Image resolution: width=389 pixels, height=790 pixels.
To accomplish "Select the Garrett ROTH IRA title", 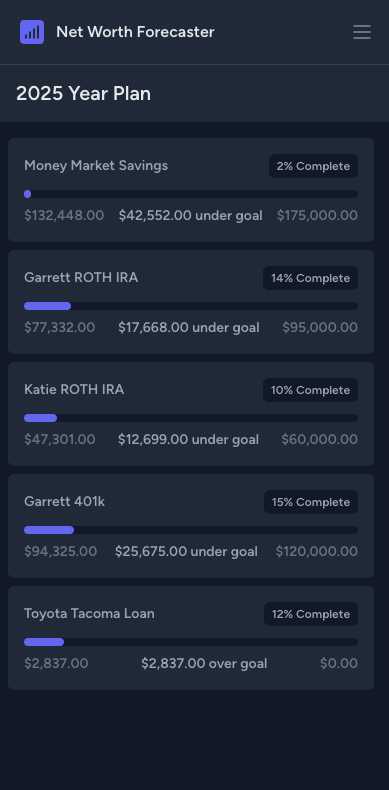I will 81,278.
